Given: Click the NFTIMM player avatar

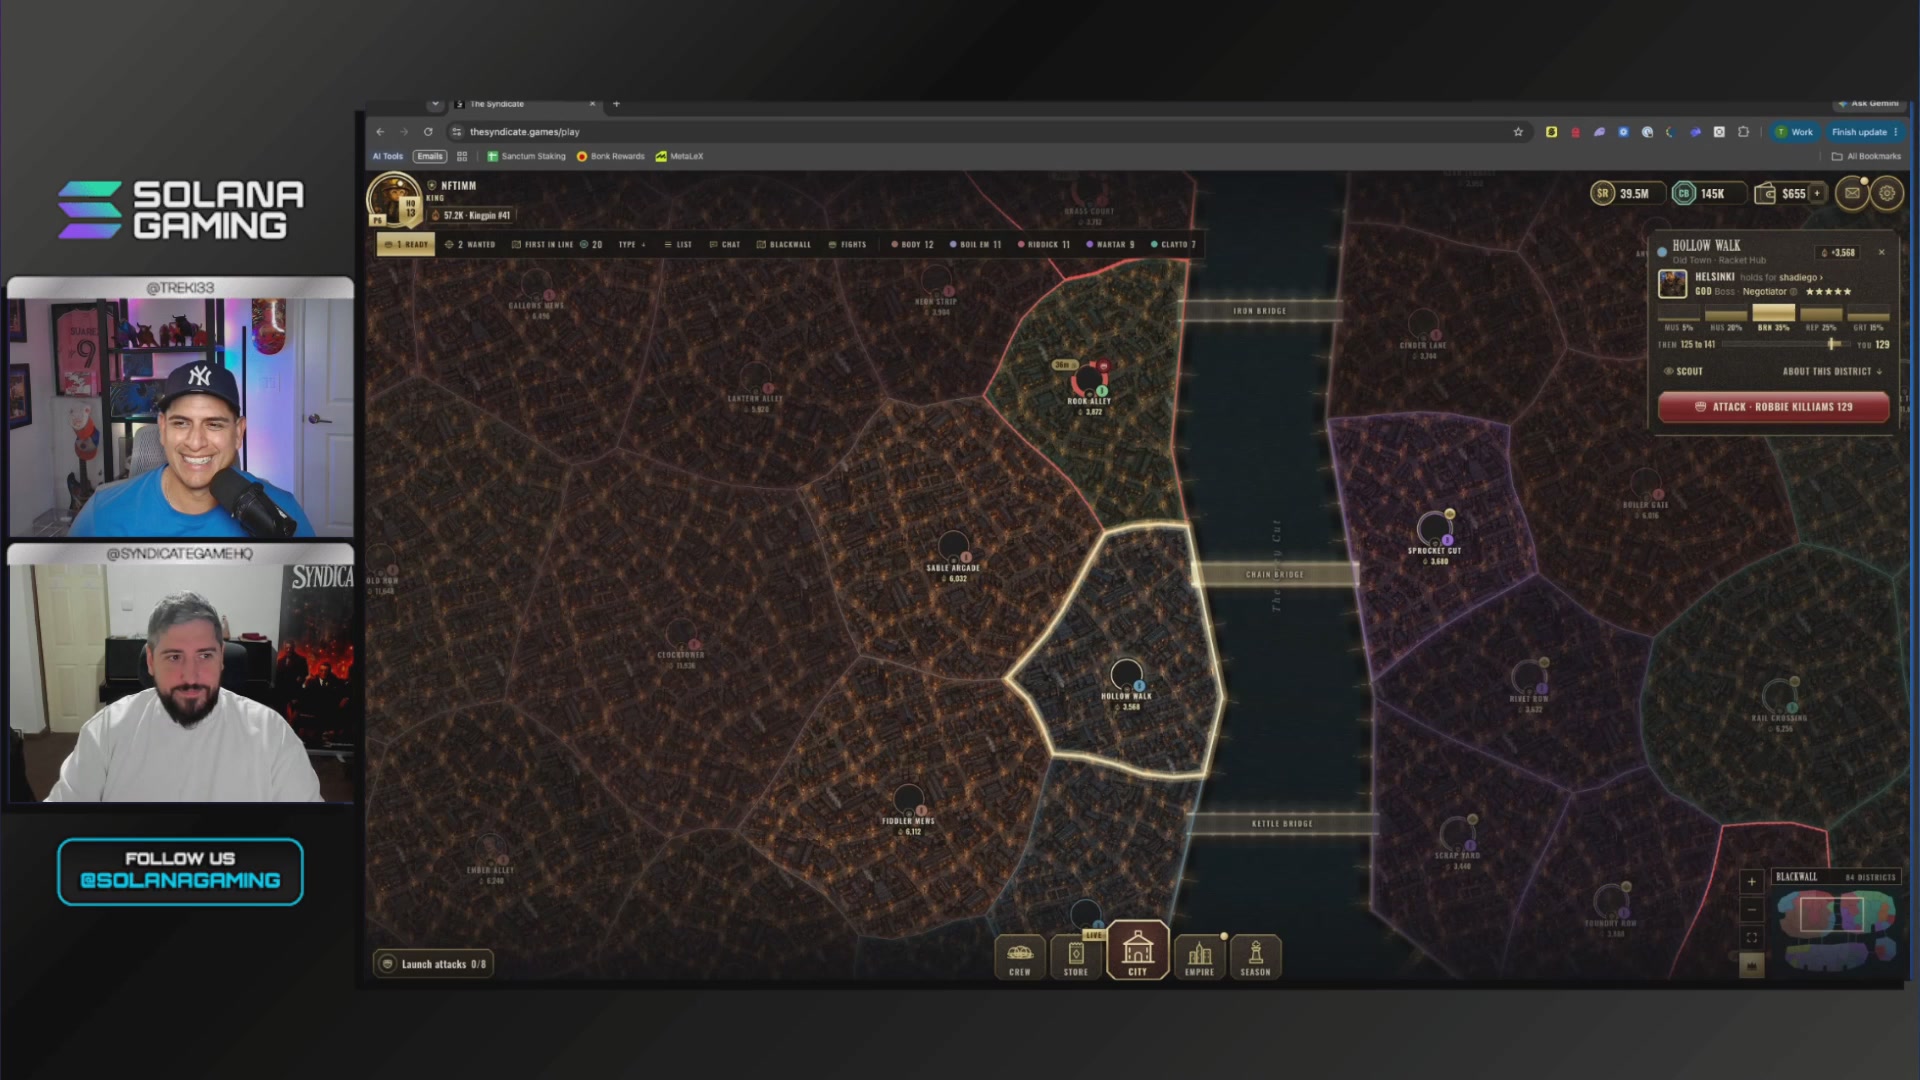Looking at the screenshot, I should pos(393,199).
